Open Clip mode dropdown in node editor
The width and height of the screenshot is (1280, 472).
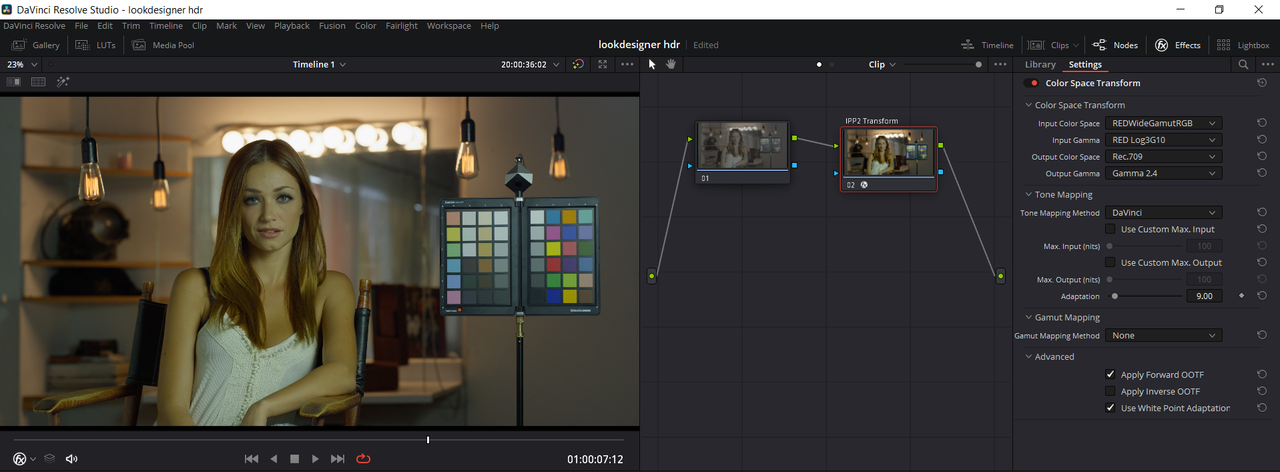tap(882, 64)
